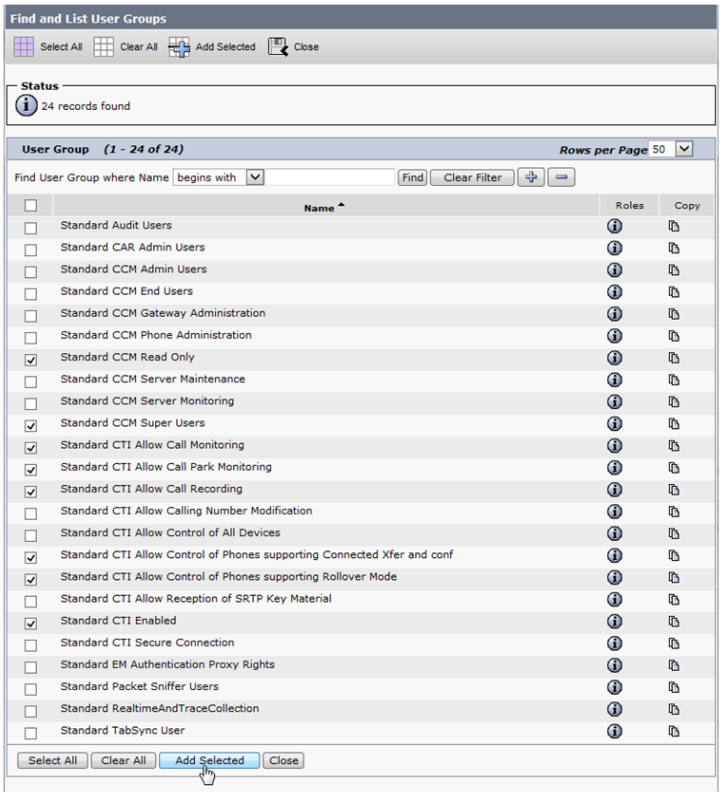Viewport: 723px width, 796px height.
Task: Uncheck the Standard CTI Enabled checkbox
Action: pyautogui.click(x=30, y=623)
